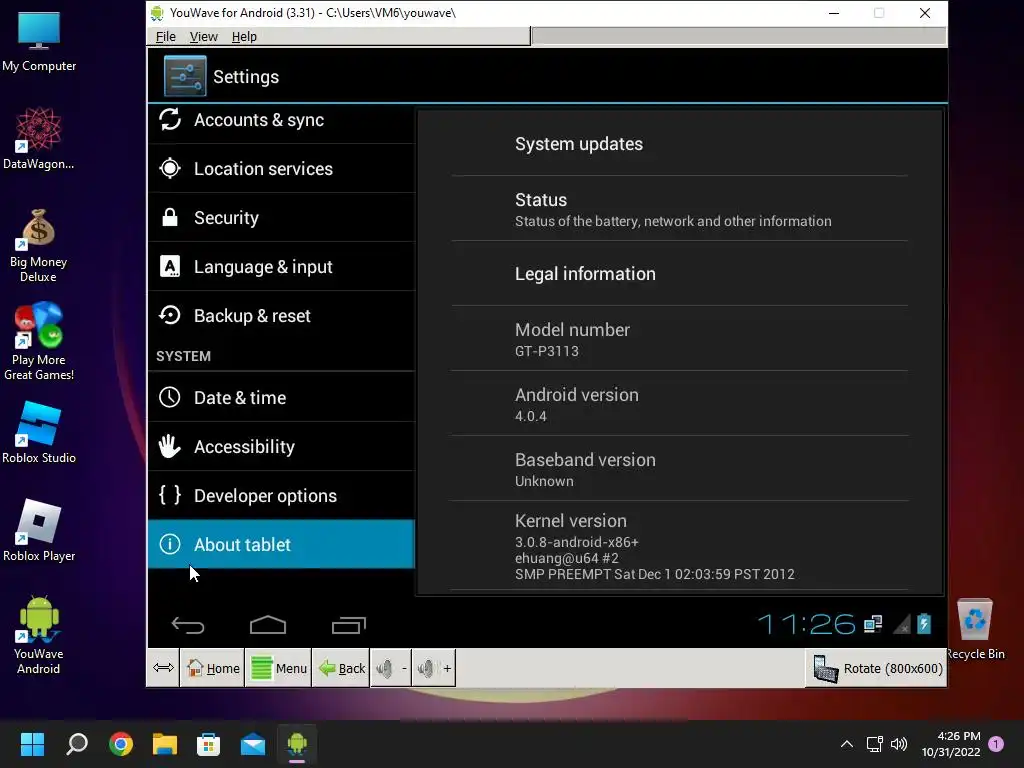Image resolution: width=1024 pixels, height=768 pixels.
Task: Click Android version 4.0.4 row
Action: 679,404
